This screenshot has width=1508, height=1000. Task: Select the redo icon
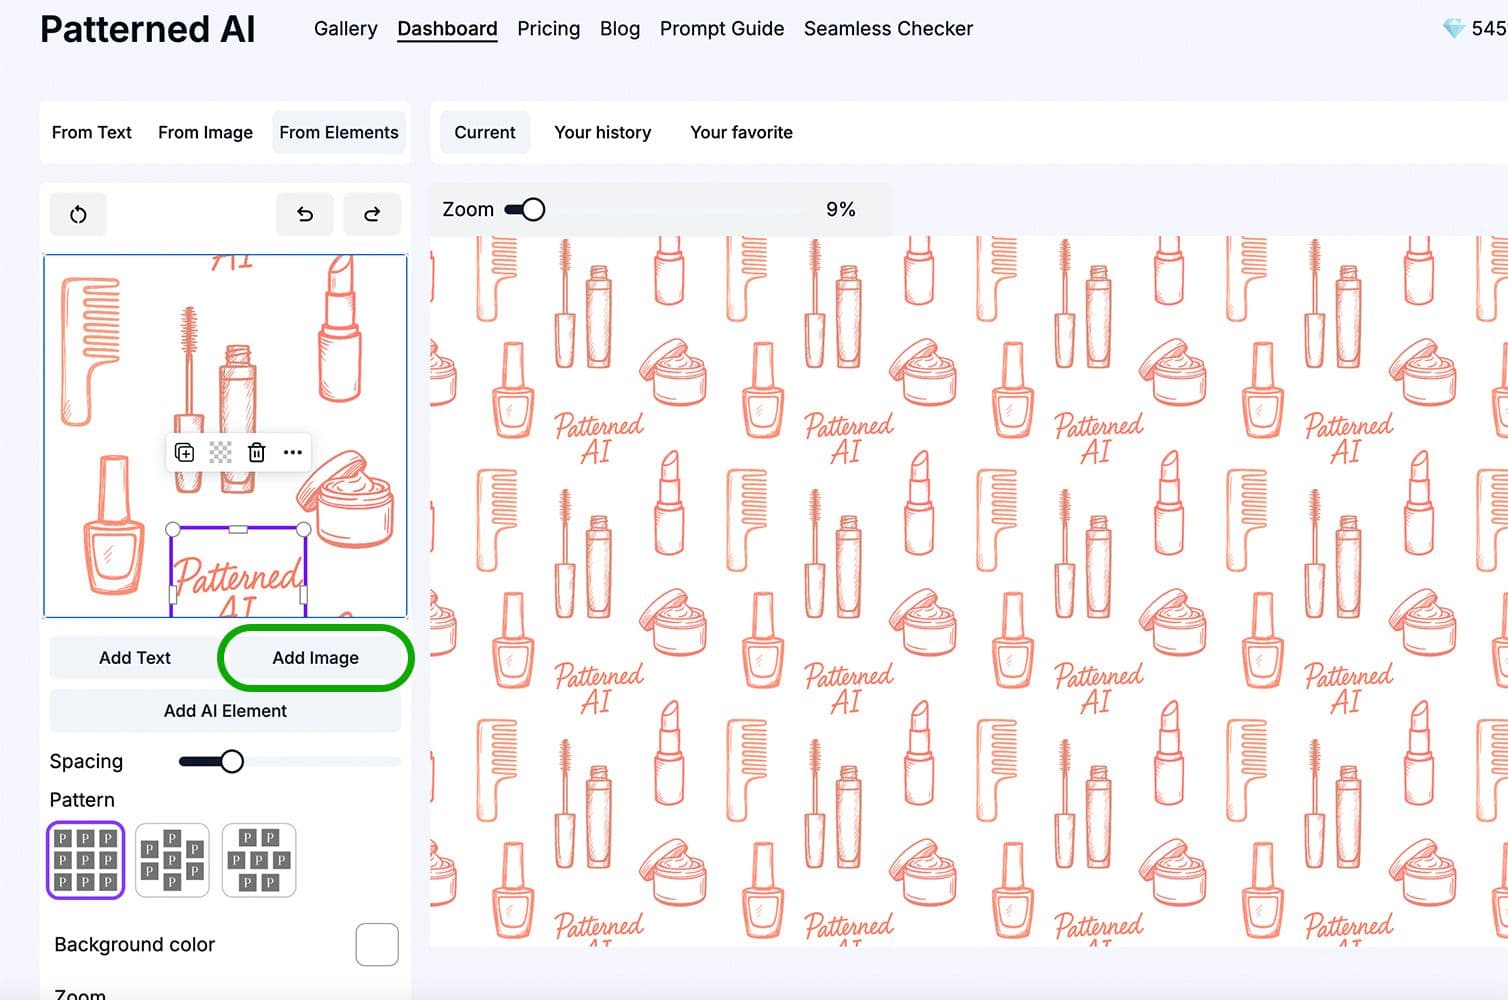pyautogui.click(x=372, y=214)
